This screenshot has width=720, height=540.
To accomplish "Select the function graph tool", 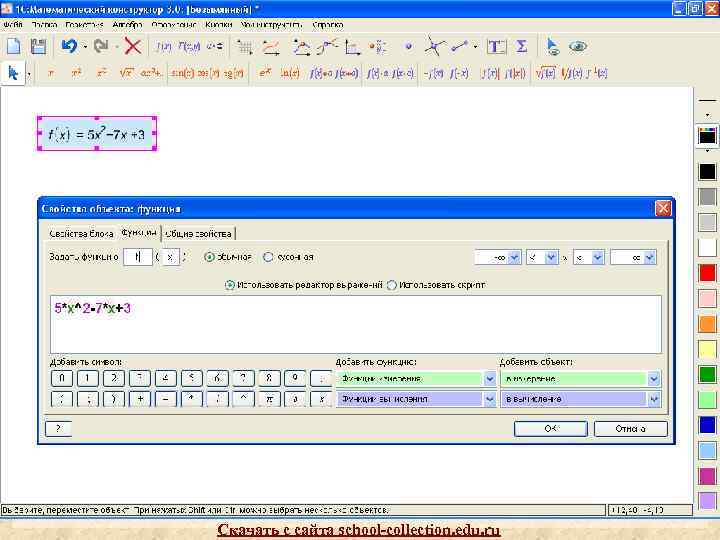I will pos(271,47).
